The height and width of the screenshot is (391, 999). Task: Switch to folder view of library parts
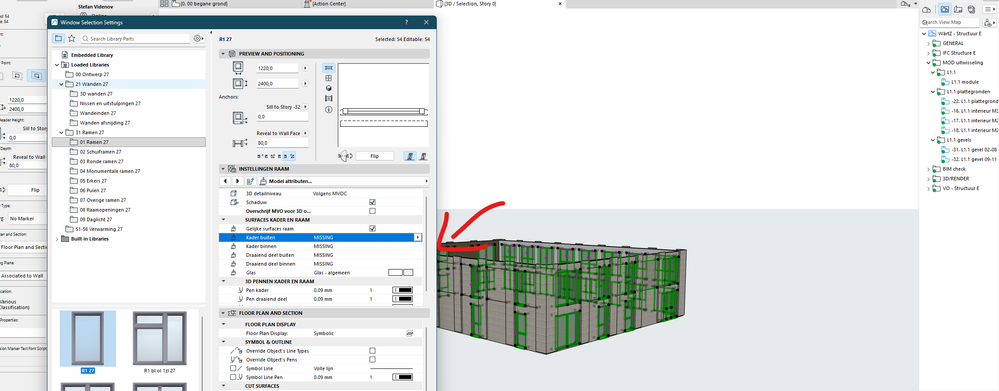tap(59, 39)
